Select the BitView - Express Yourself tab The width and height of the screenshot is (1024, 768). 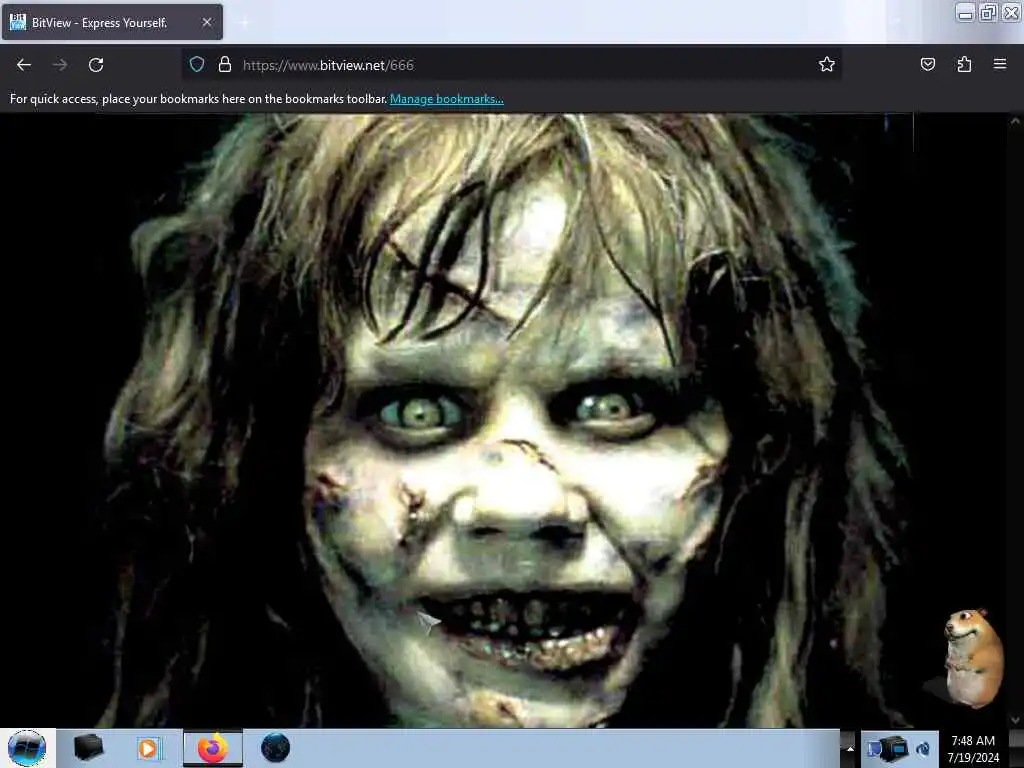click(112, 22)
